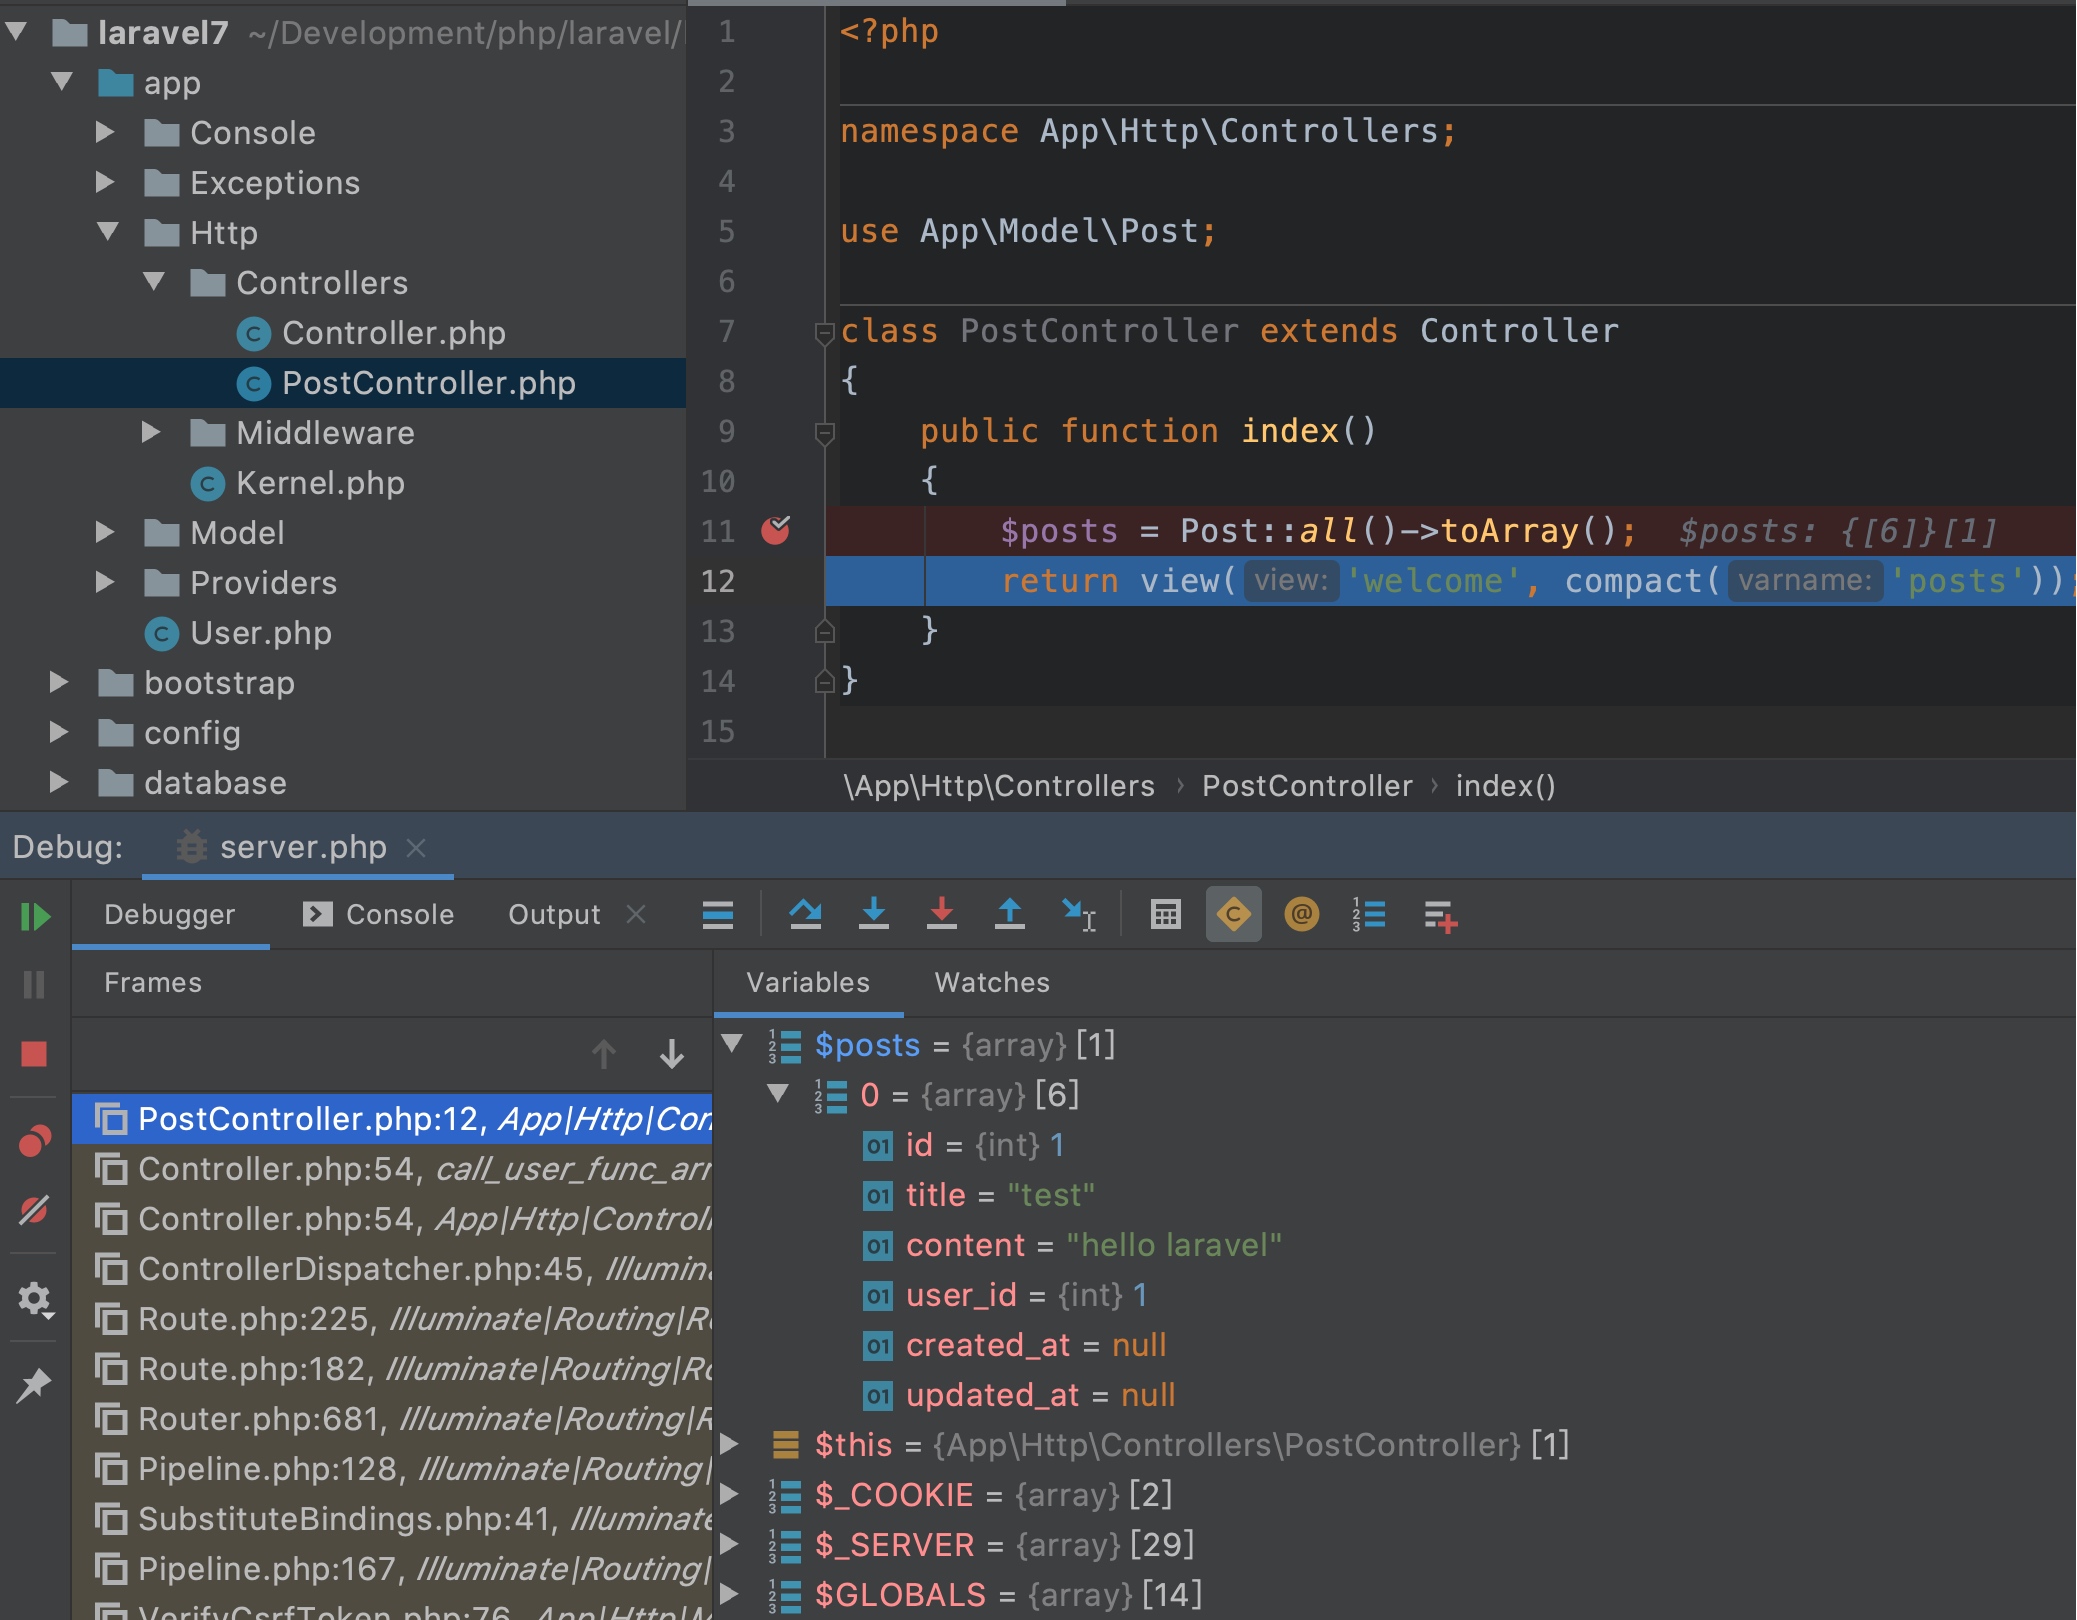Screen dimensions: 2077x1620
Task: Collapse the laravel7 project root
Action: (16, 32)
